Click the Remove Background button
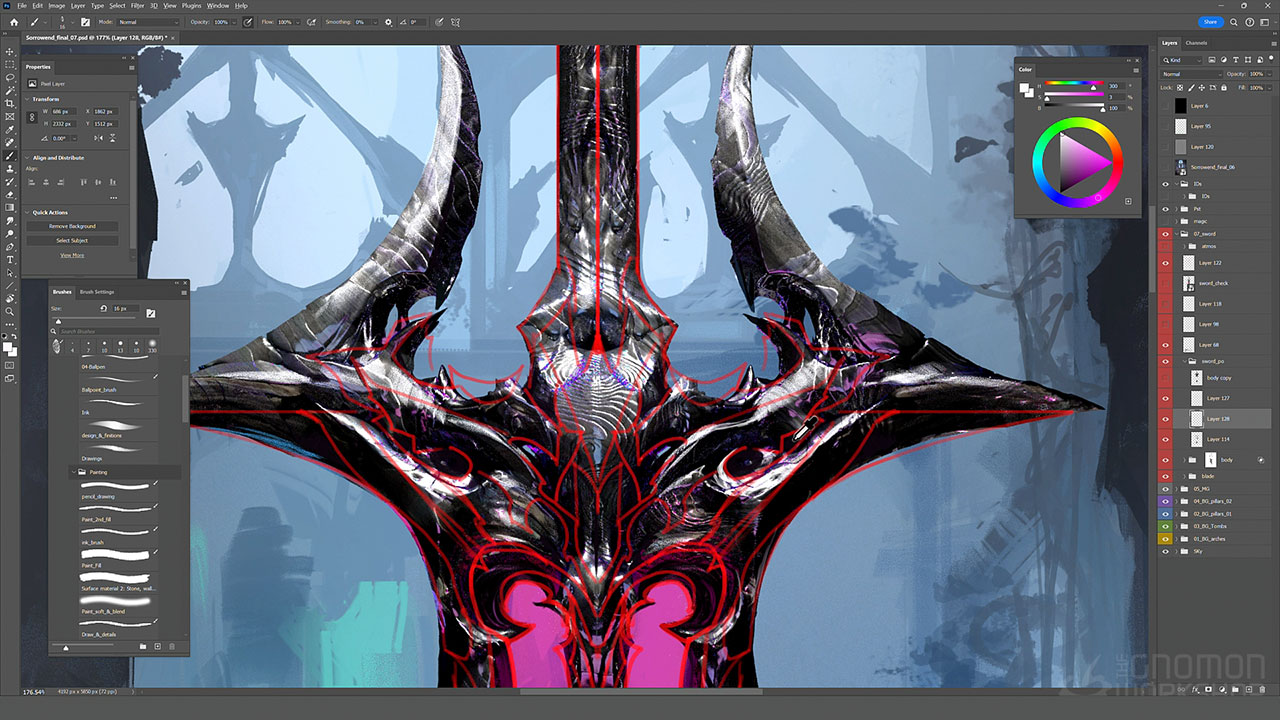 (x=72, y=227)
